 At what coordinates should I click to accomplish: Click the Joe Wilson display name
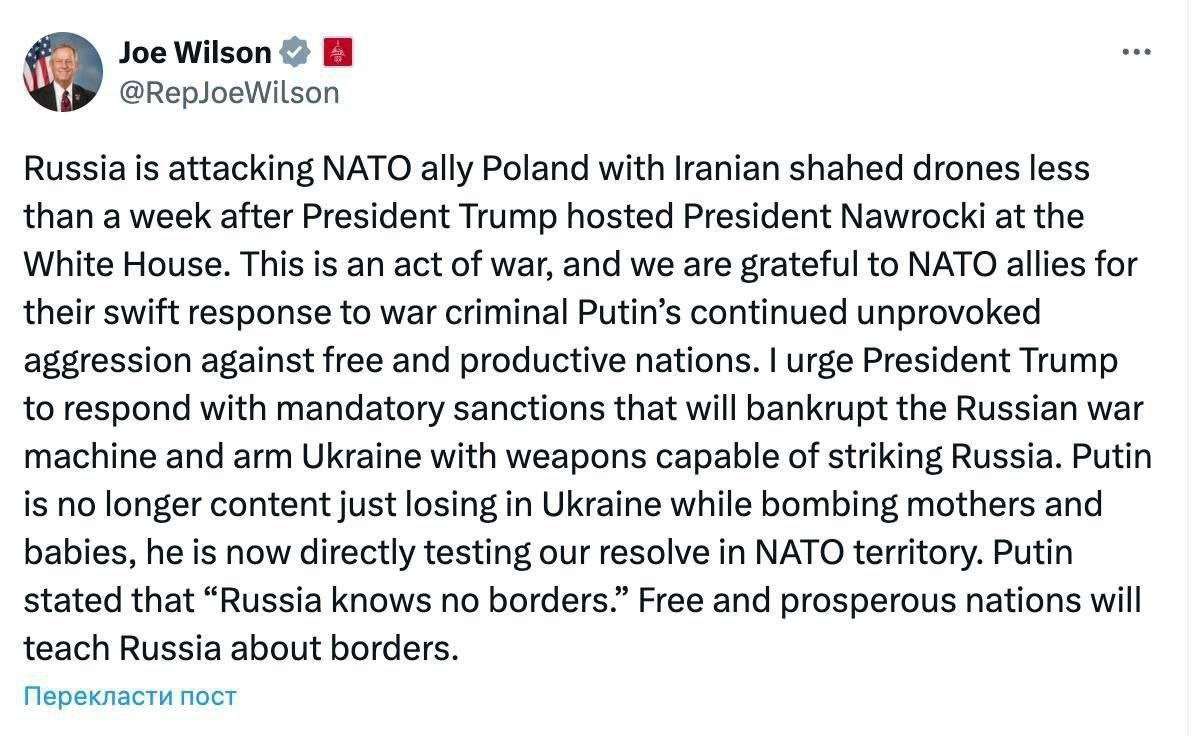click(195, 52)
